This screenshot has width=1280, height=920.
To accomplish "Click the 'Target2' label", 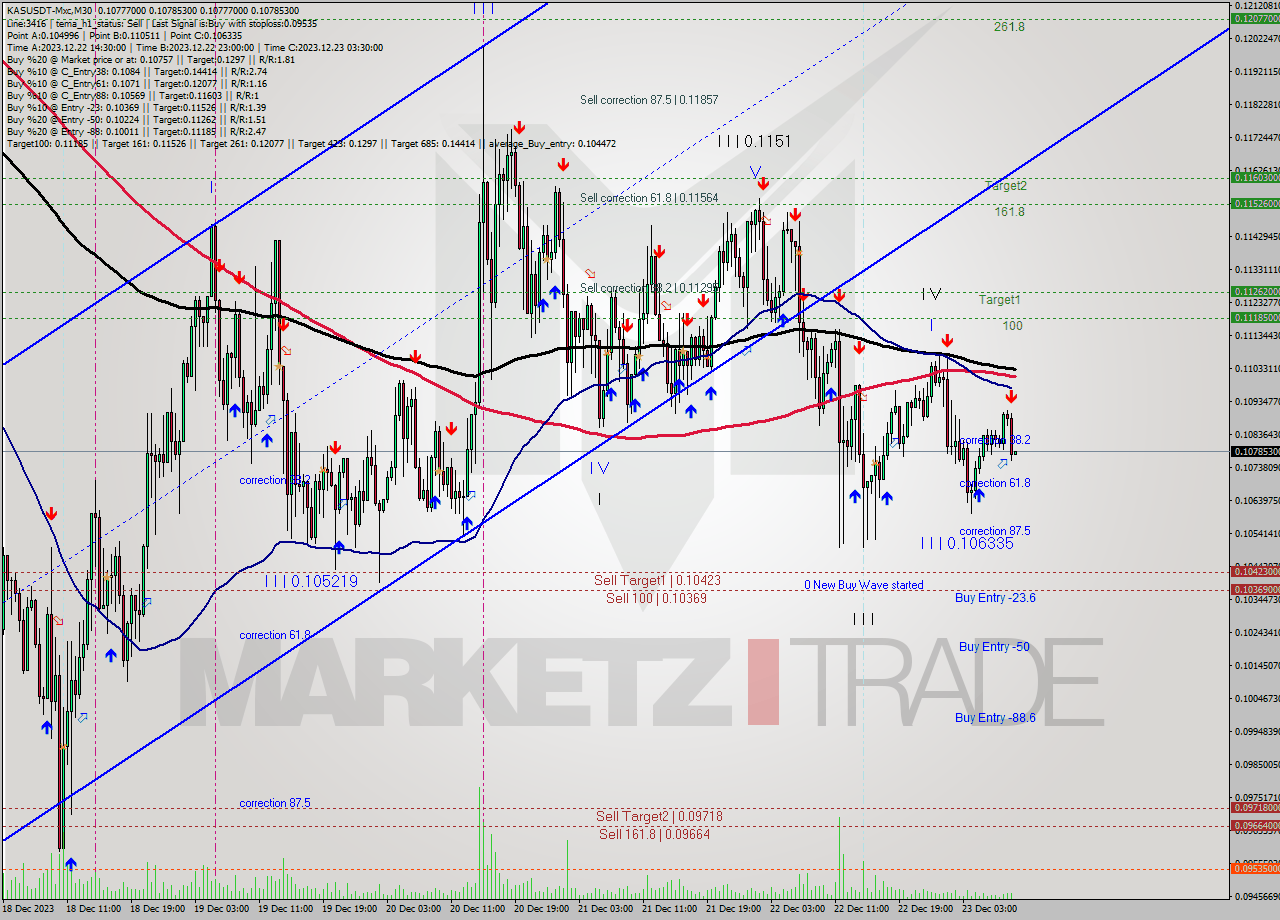I will click(x=1006, y=186).
